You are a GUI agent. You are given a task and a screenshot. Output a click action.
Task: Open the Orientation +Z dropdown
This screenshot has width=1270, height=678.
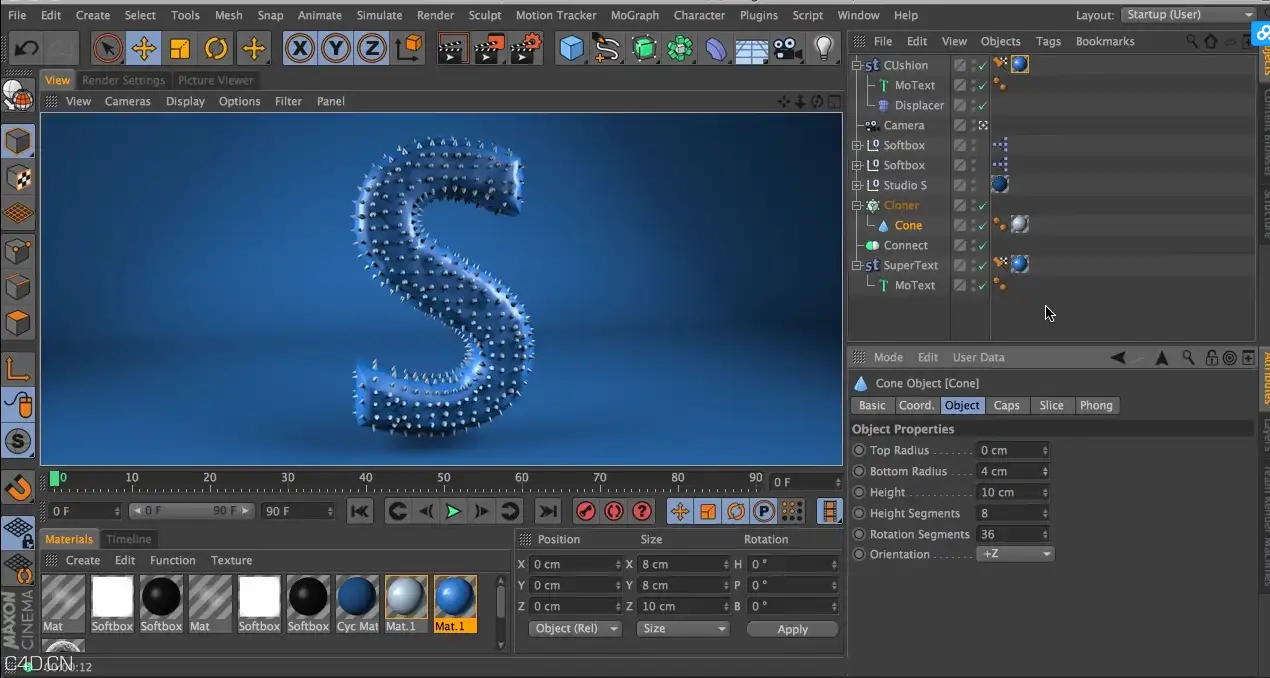(x=1015, y=554)
